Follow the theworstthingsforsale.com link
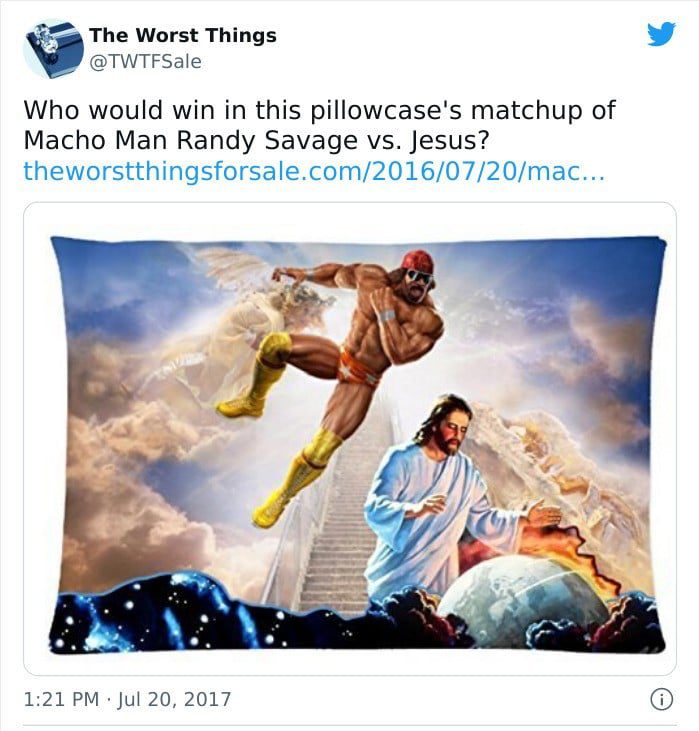699x731 pixels. (x=314, y=171)
